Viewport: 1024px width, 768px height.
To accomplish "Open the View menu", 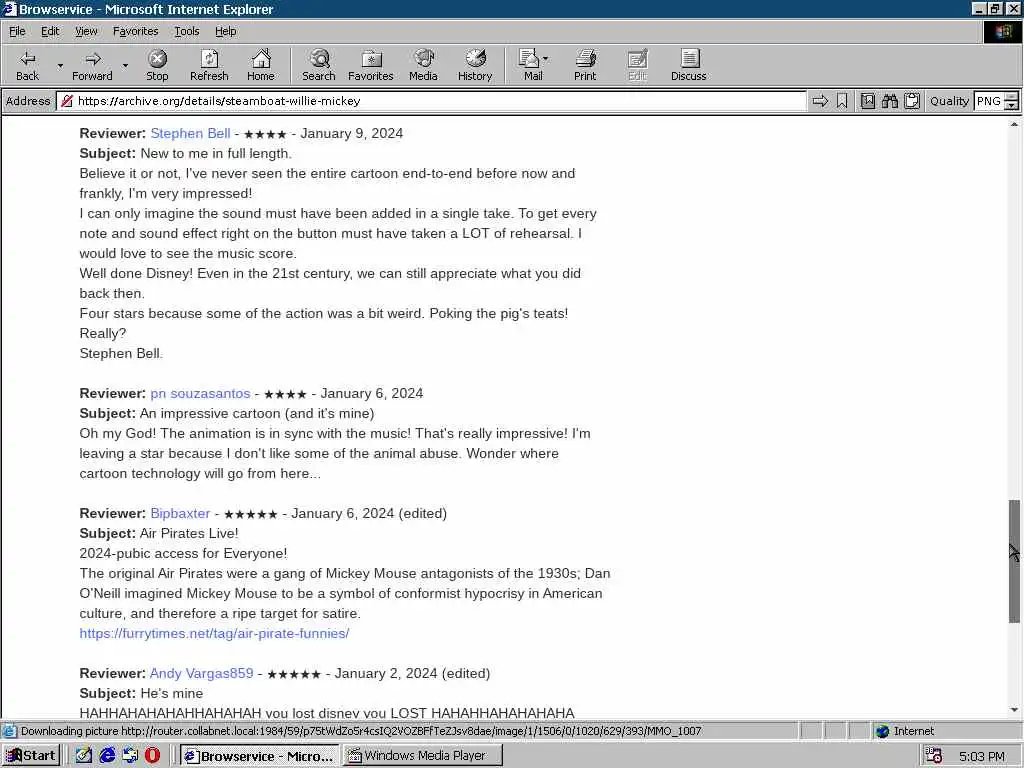I will pyautogui.click(x=86, y=31).
